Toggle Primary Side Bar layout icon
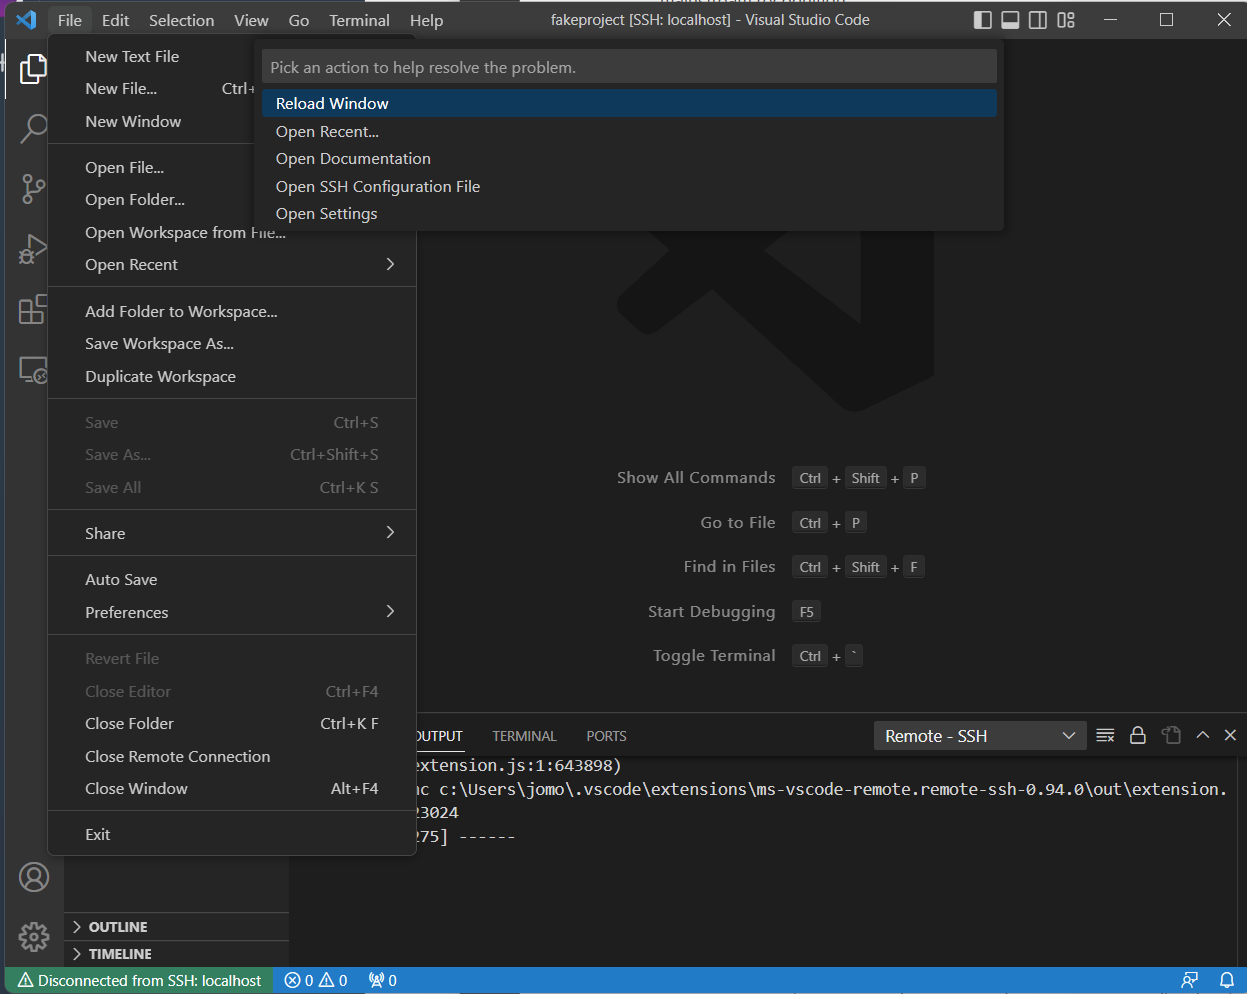This screenshot has height=994, width=1247. click(983, 20)
